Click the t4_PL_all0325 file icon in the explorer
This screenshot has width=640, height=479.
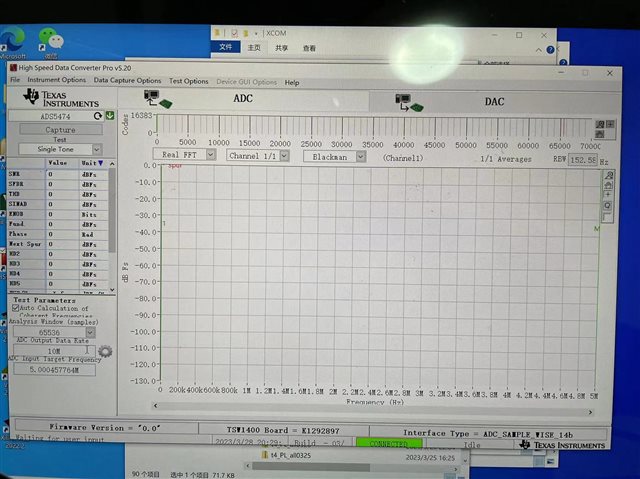pyautogui.click(x=264, y=455)
